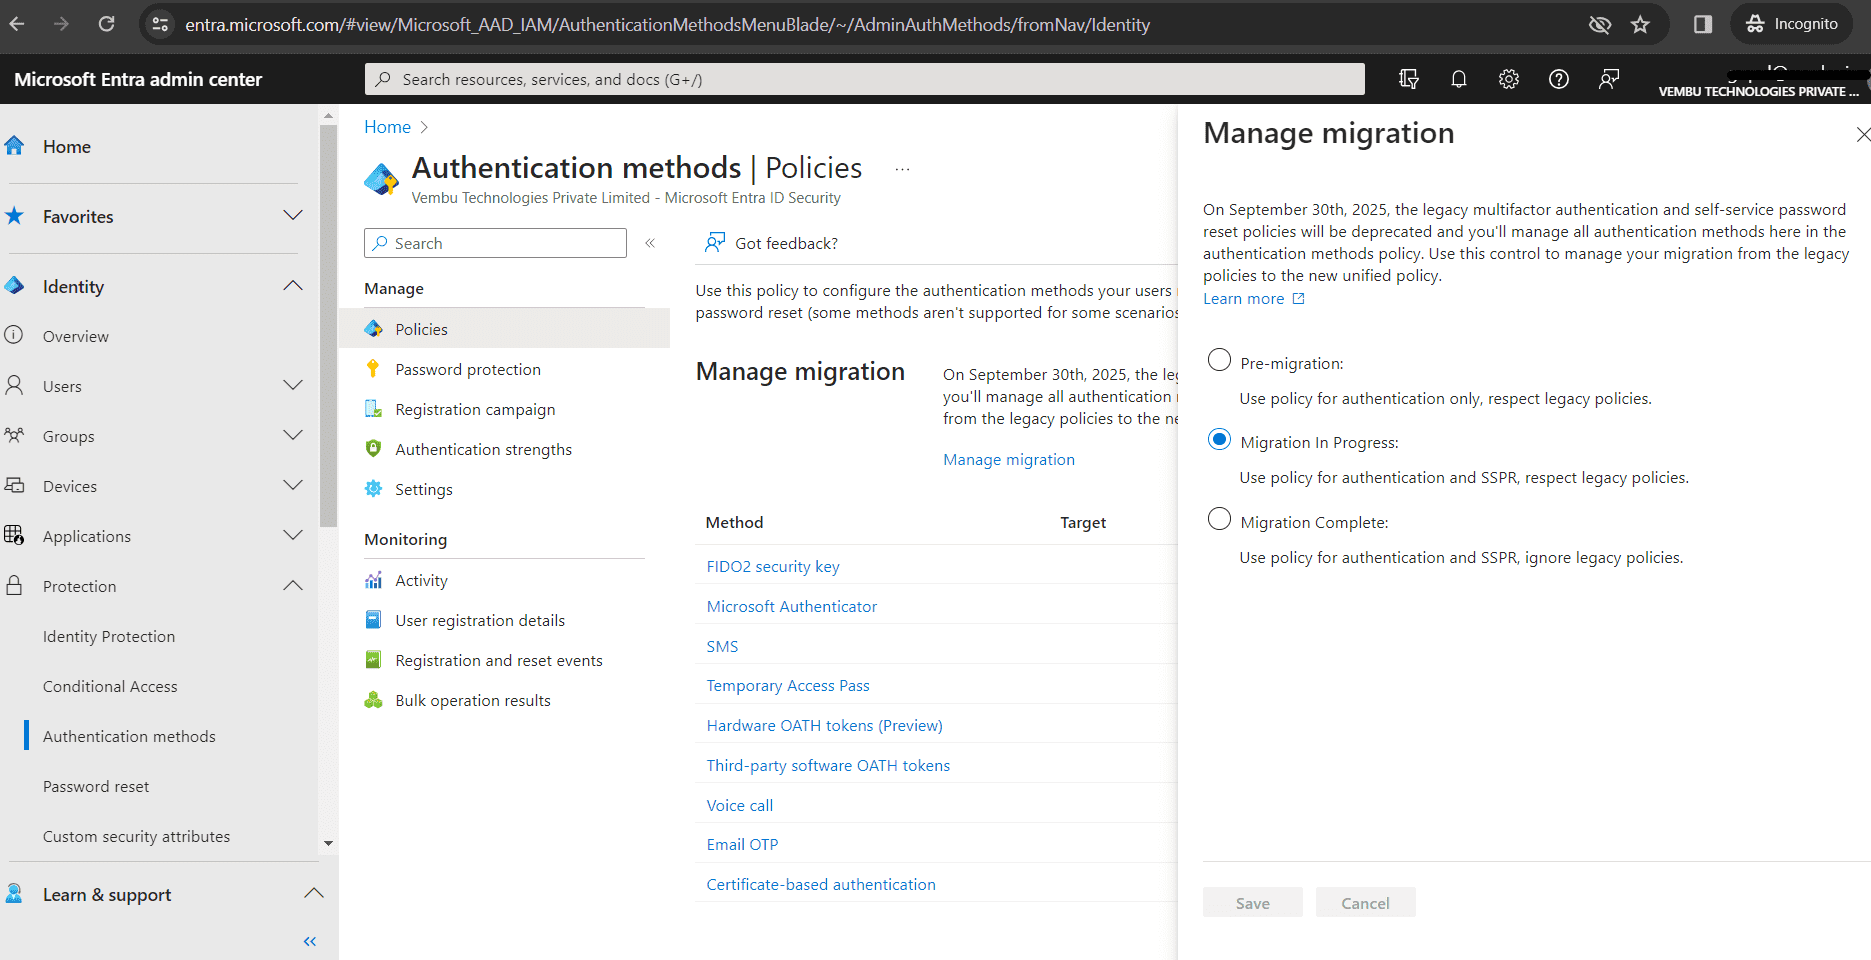Expand the Devices chevron
This screenshot has width=1871, height=960.
click(x=293, y=486)
